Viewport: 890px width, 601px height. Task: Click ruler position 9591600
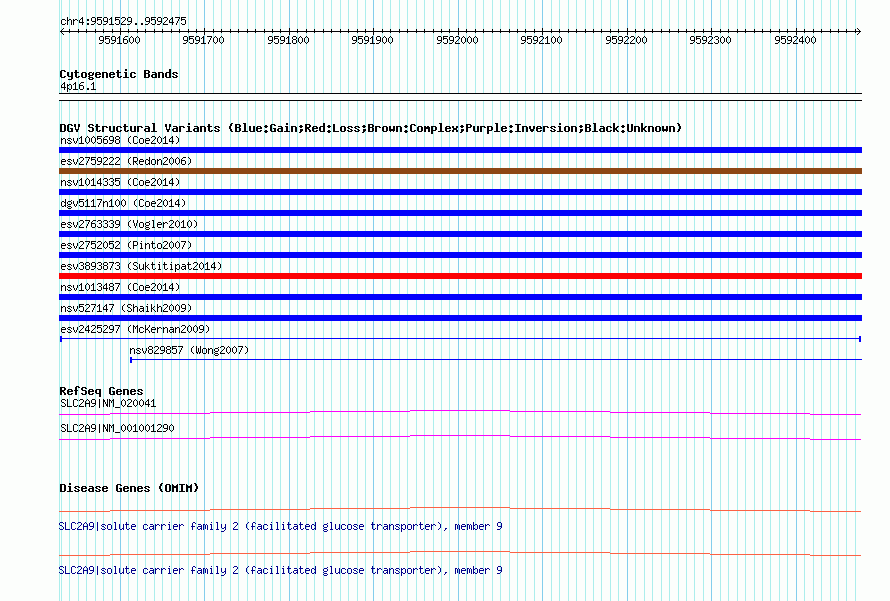[x=119, y=40]
